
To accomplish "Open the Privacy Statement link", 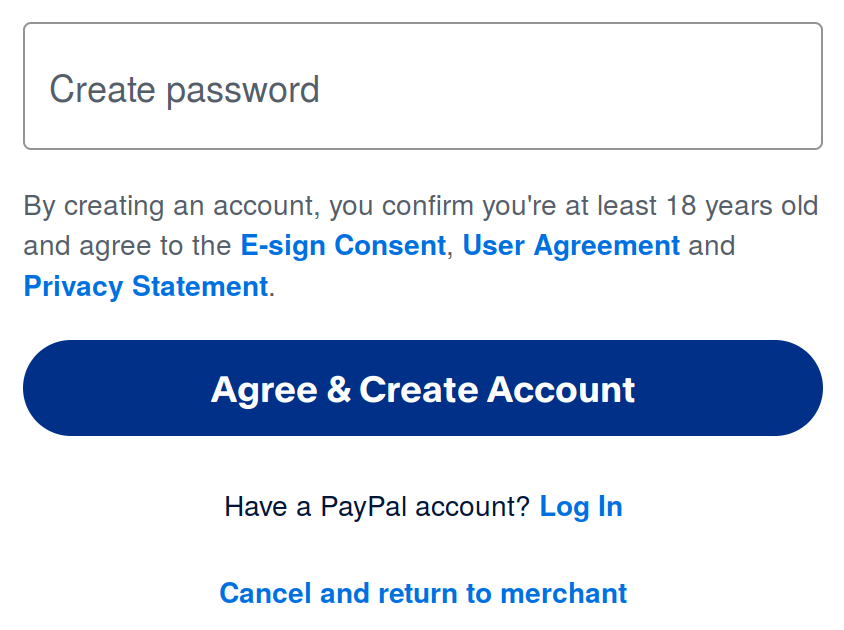I will (146, 287).
